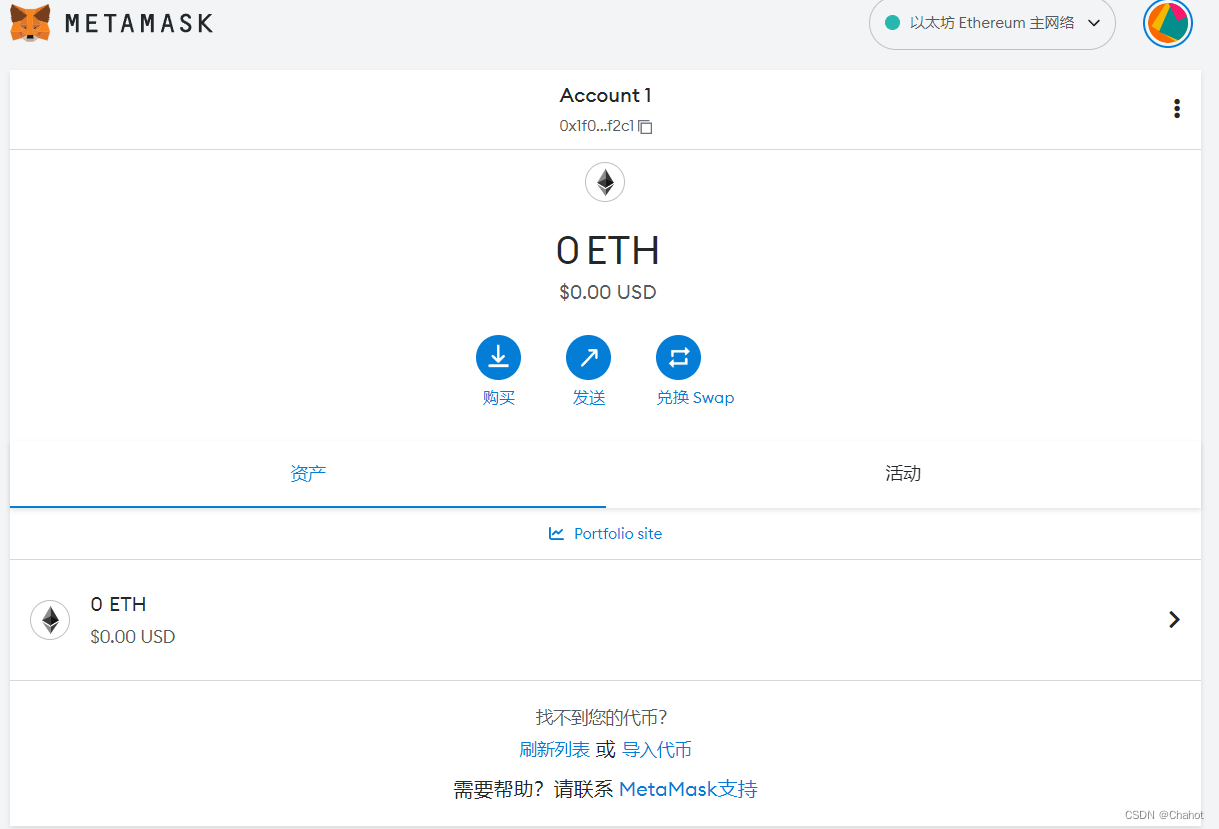The height and width of the screenshot is (829, 1219).
Task: Copy the account address with the copy icon
Action: (646, 127)
